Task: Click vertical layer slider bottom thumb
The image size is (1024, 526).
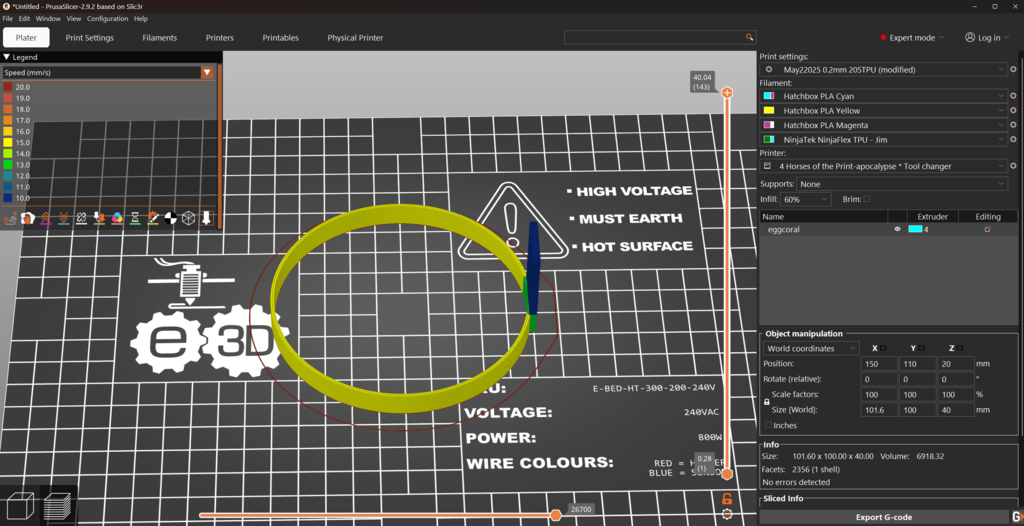Action: [727, 473]
